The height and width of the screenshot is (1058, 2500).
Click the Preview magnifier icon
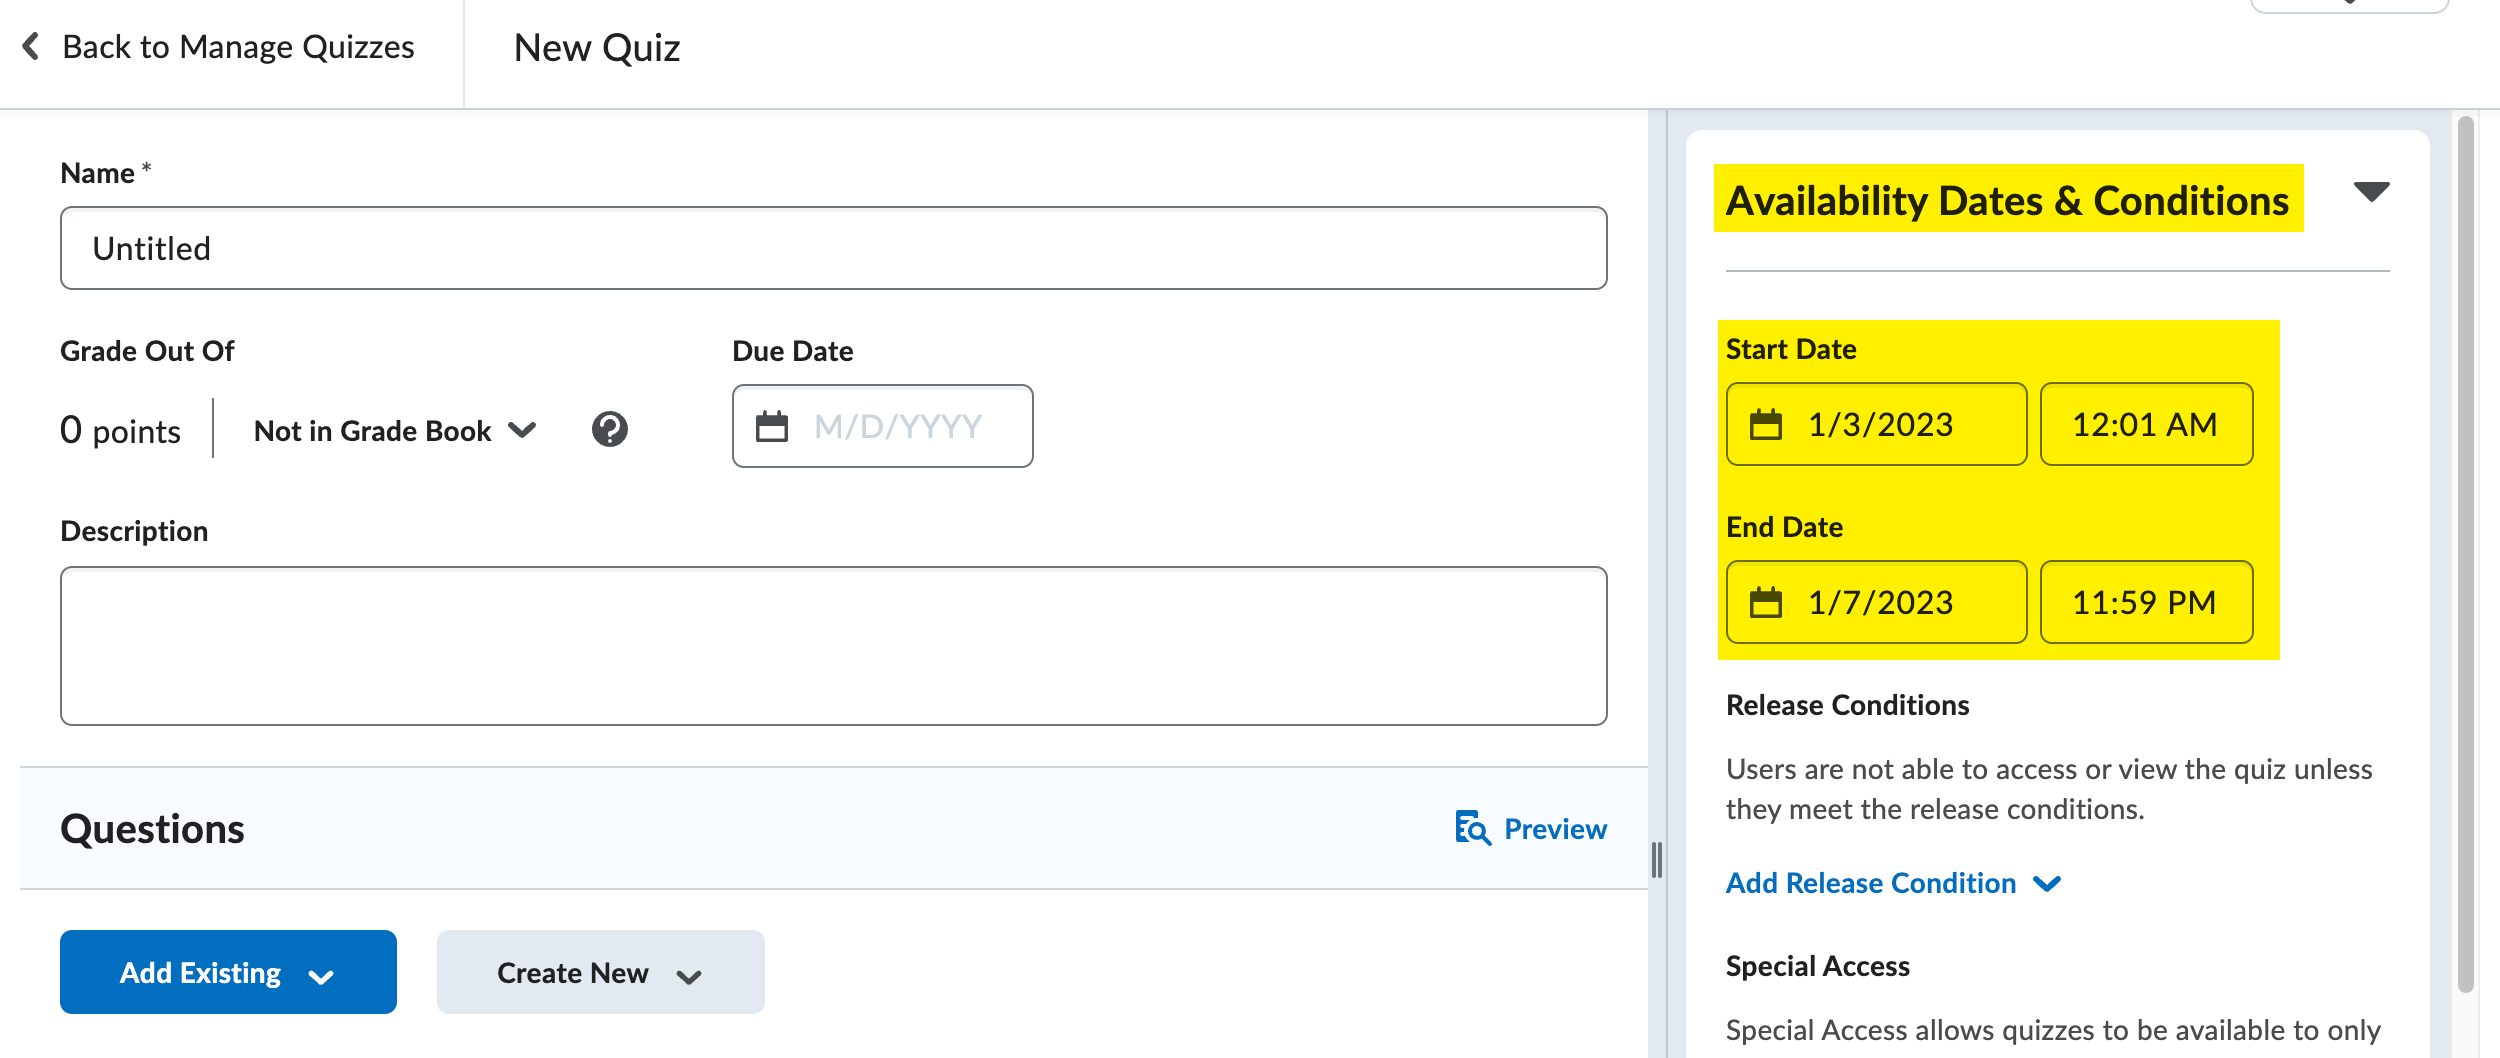1472,828
